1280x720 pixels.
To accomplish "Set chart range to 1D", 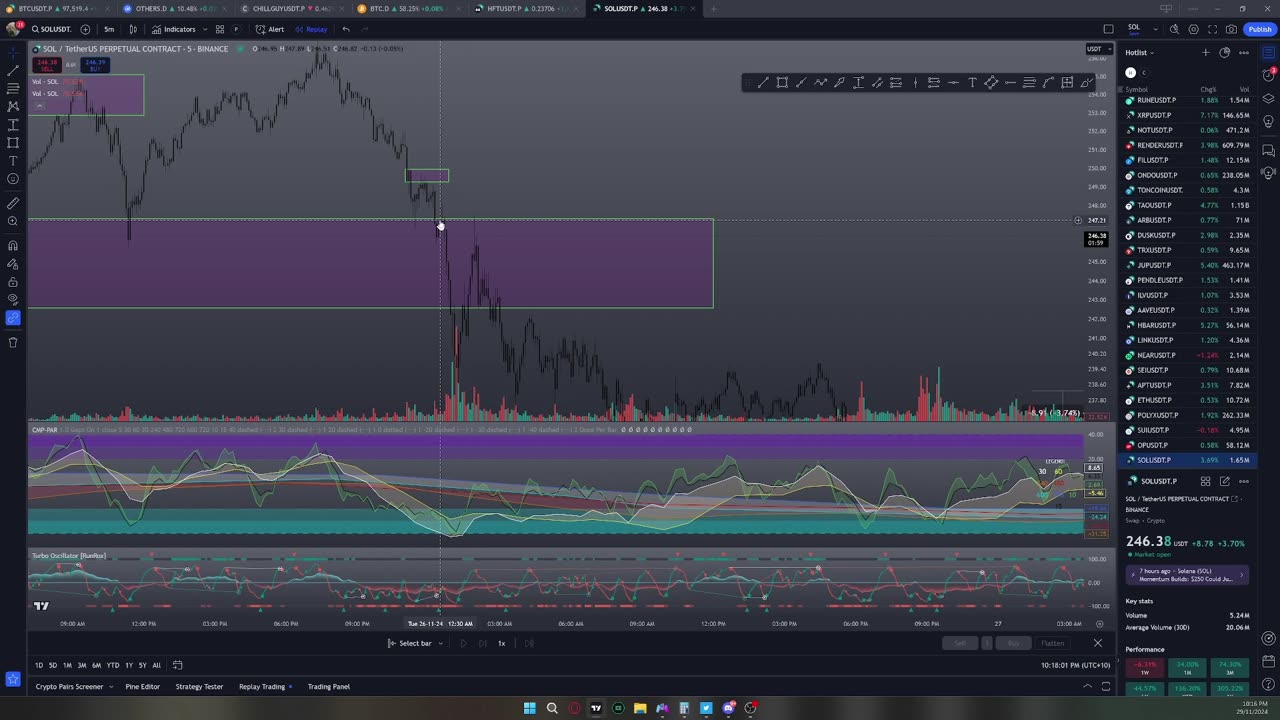I will tap(39, 665).
